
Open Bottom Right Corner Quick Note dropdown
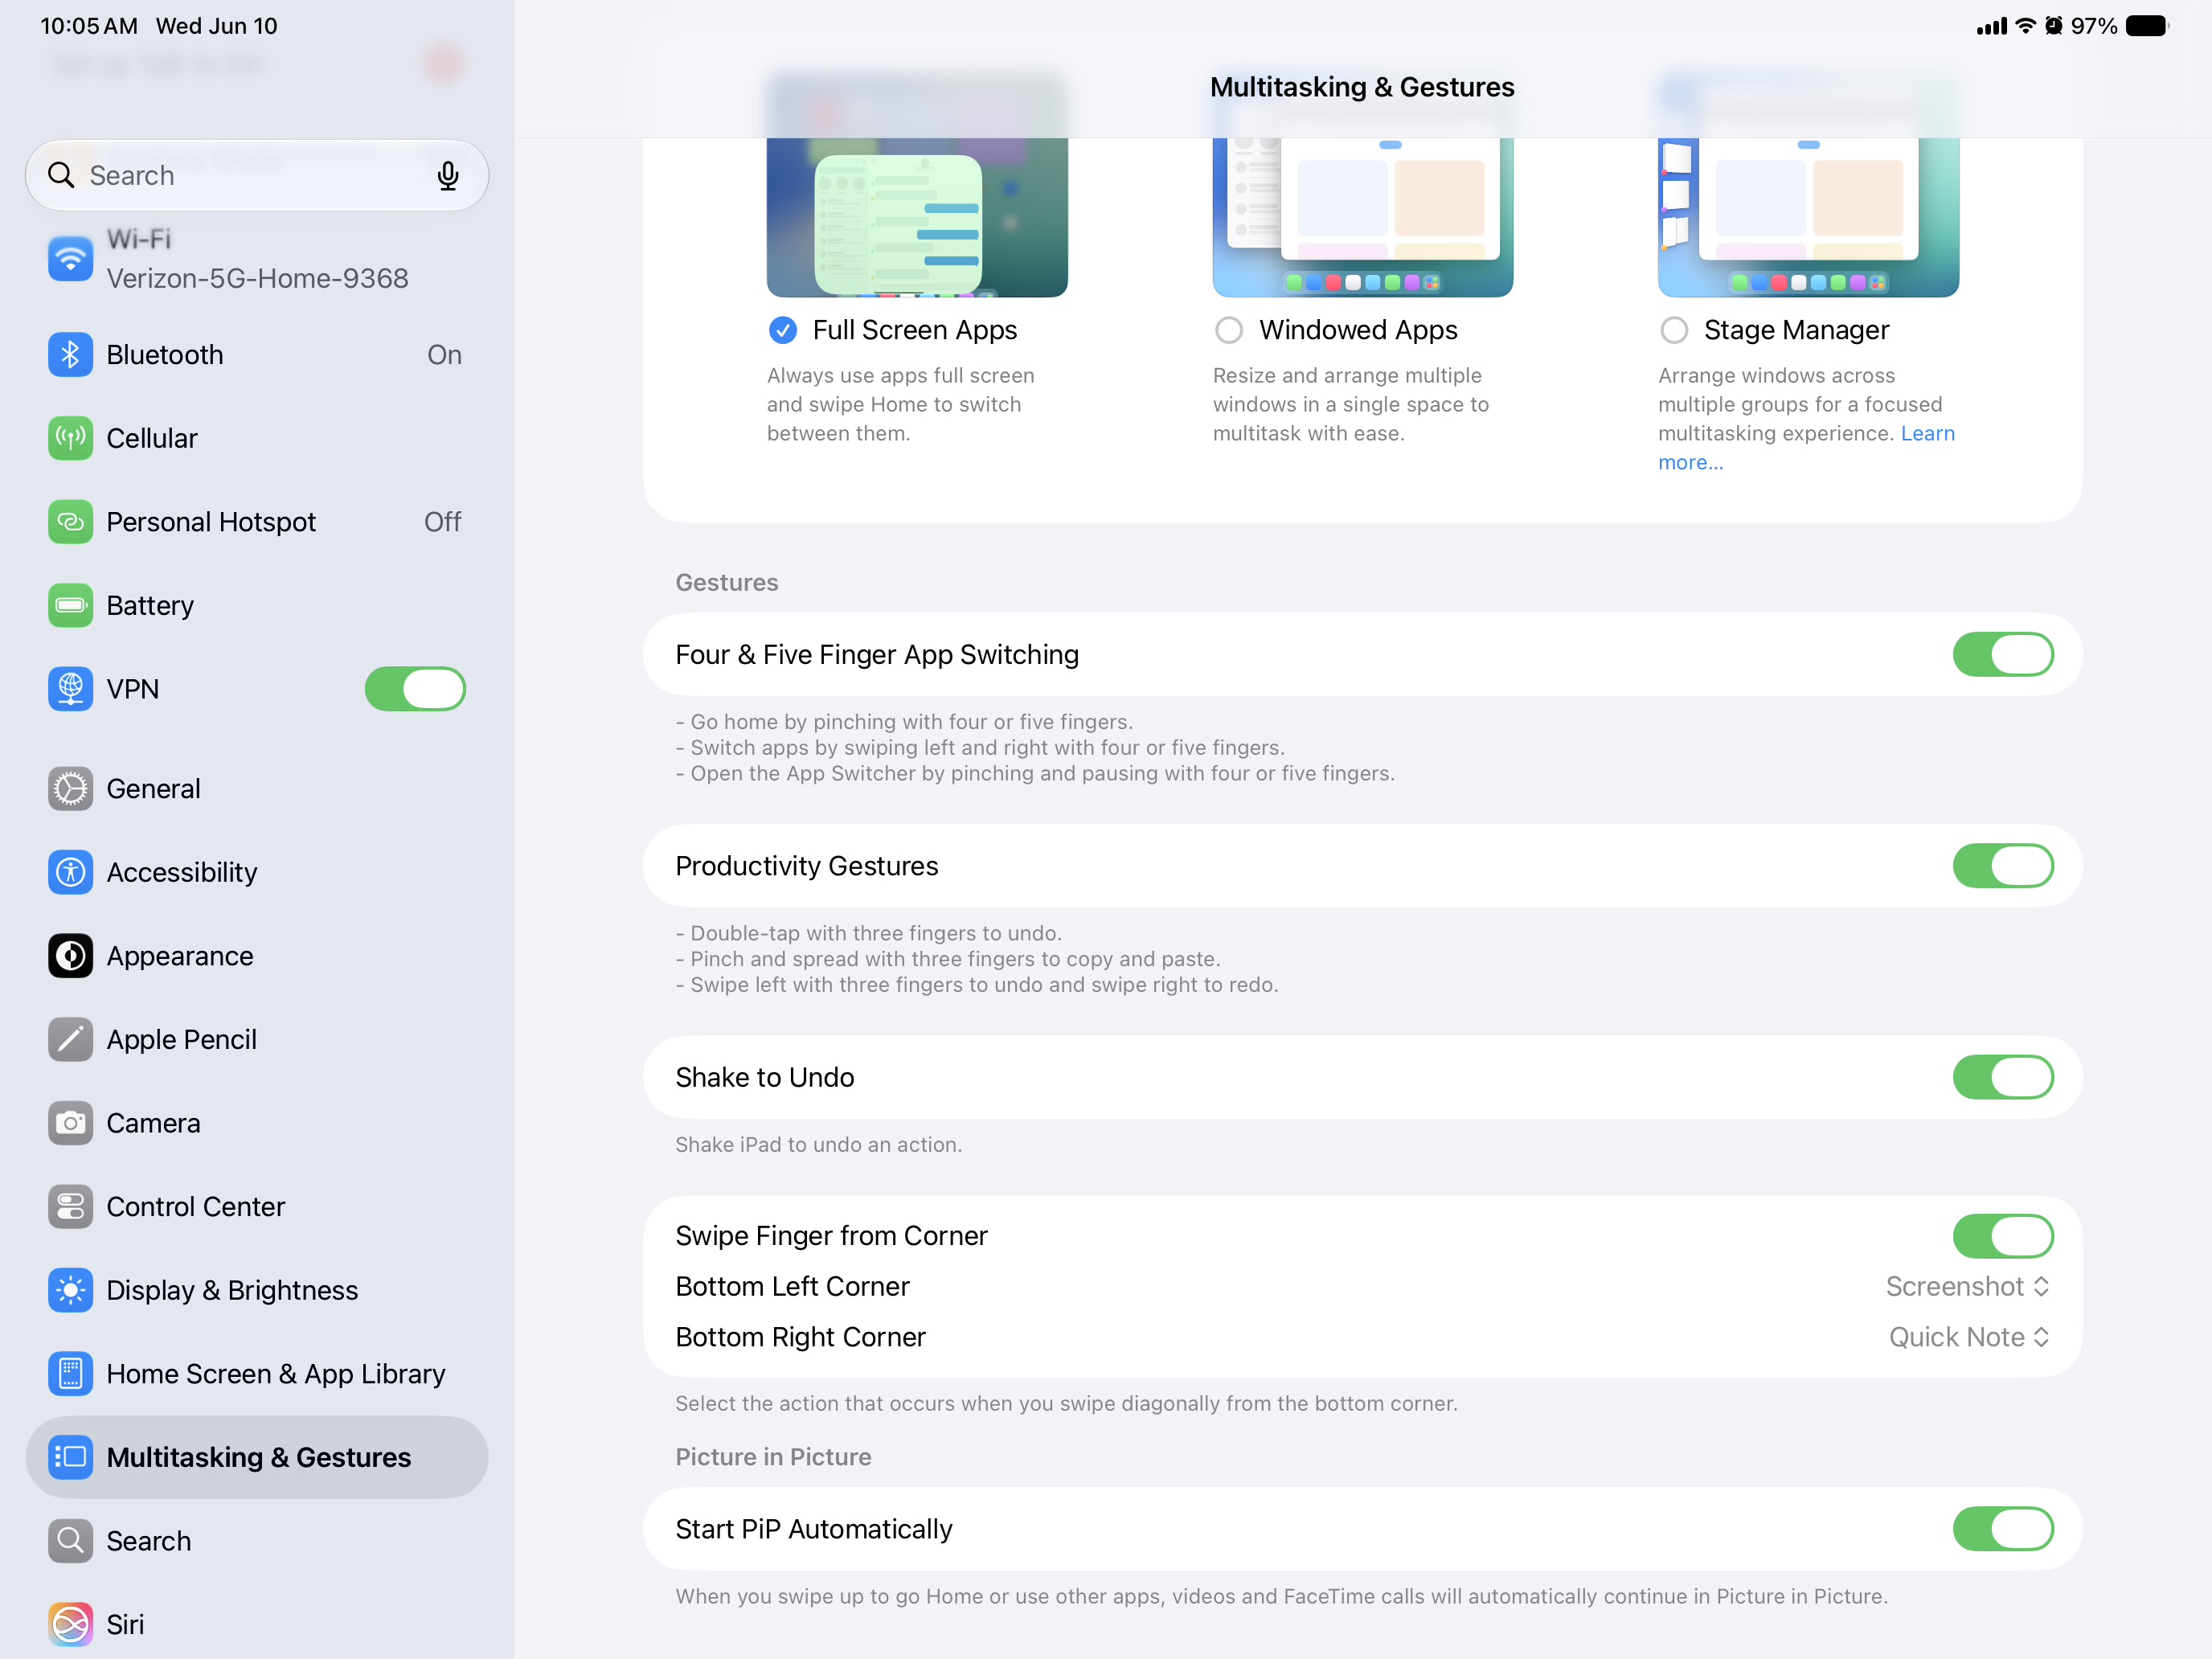pyautogui.click(x=1969, y=1338)
